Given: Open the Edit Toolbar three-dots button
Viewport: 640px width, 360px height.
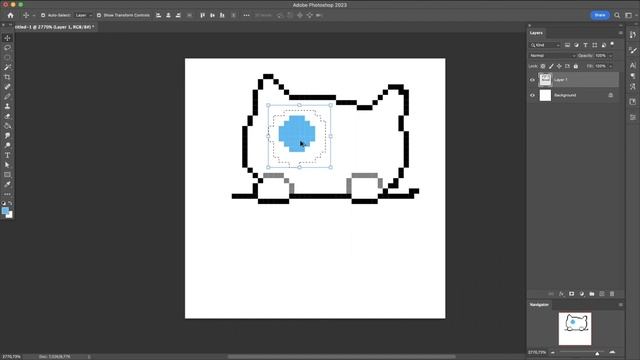Looking at the screenshot, I should (7, 194).
